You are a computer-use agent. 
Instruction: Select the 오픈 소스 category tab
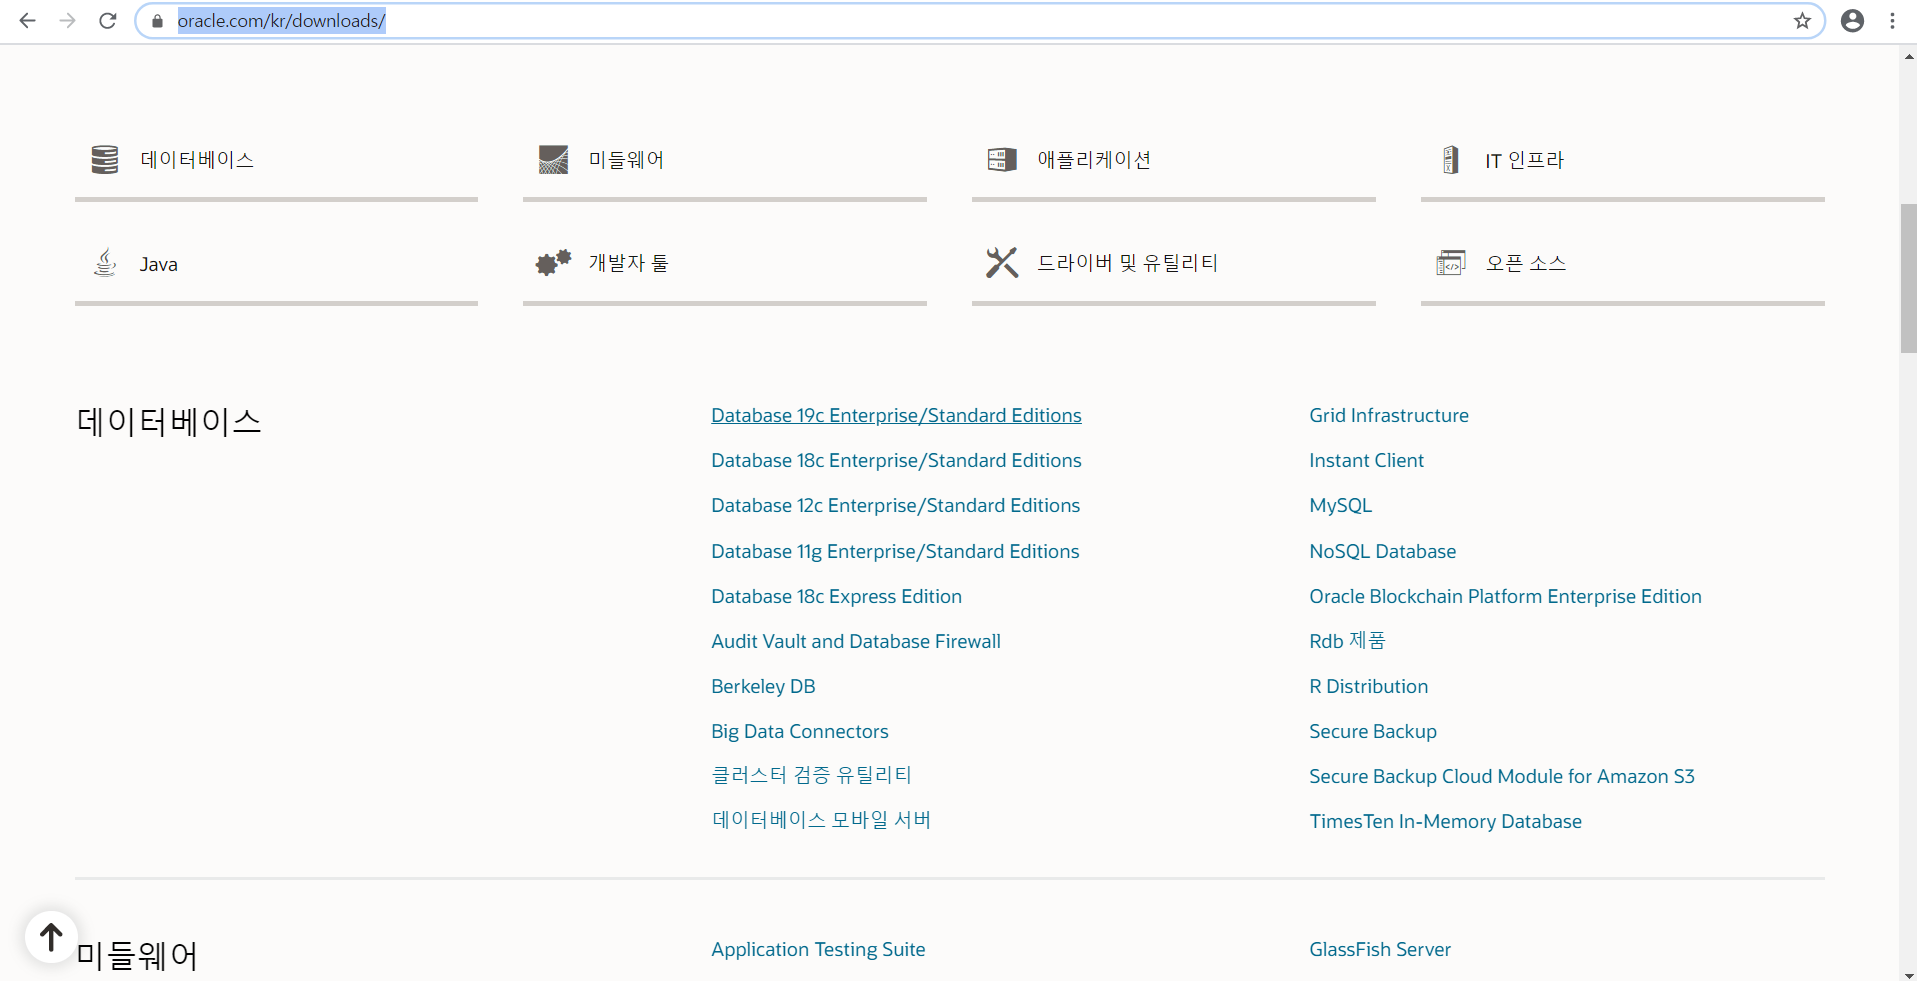coord(1623,264)
